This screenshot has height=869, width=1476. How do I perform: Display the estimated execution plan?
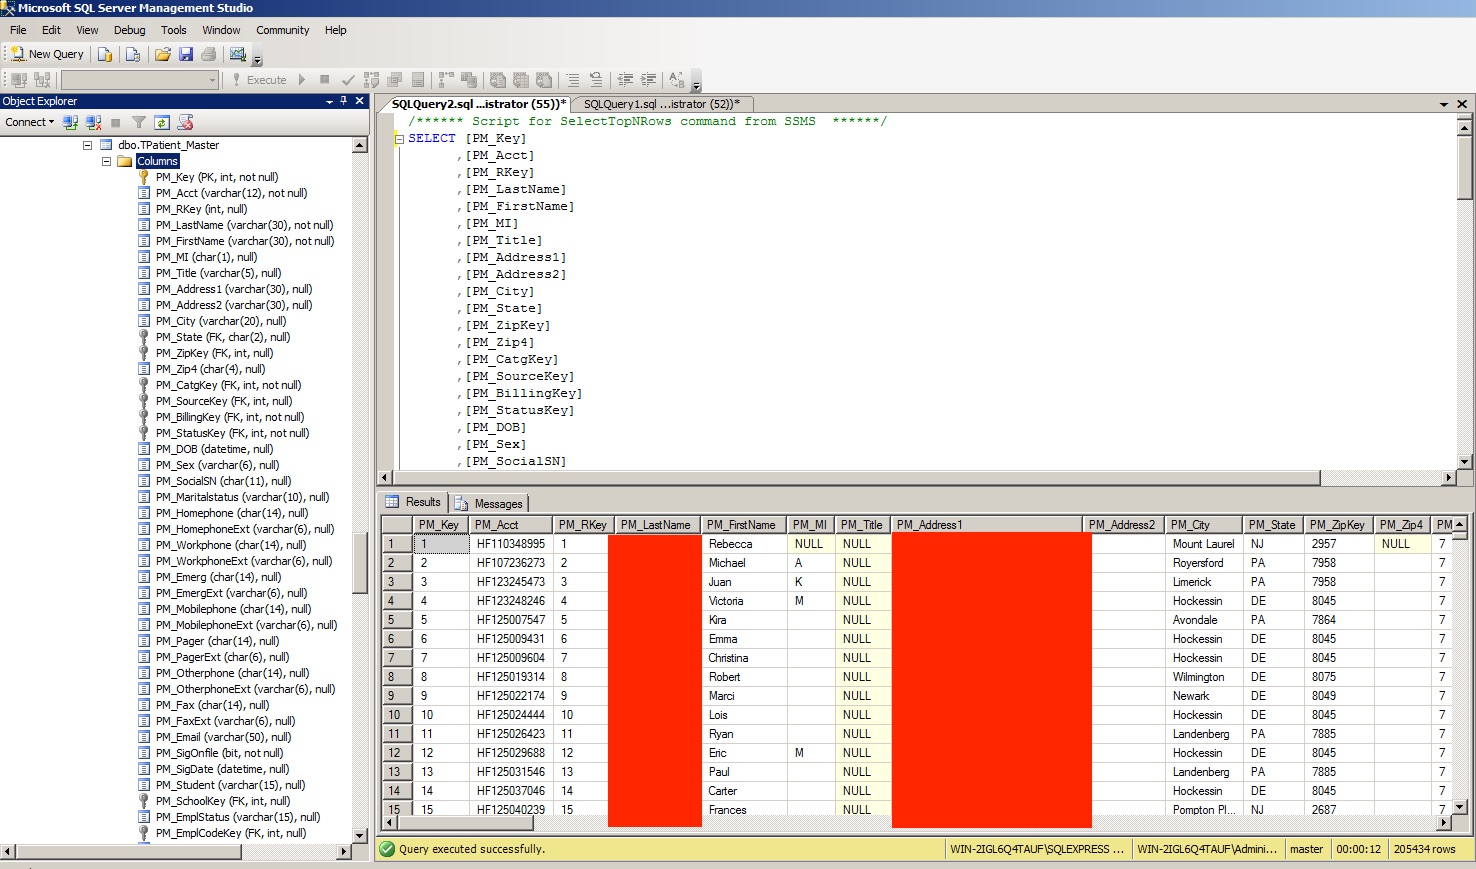click(371, 79)
